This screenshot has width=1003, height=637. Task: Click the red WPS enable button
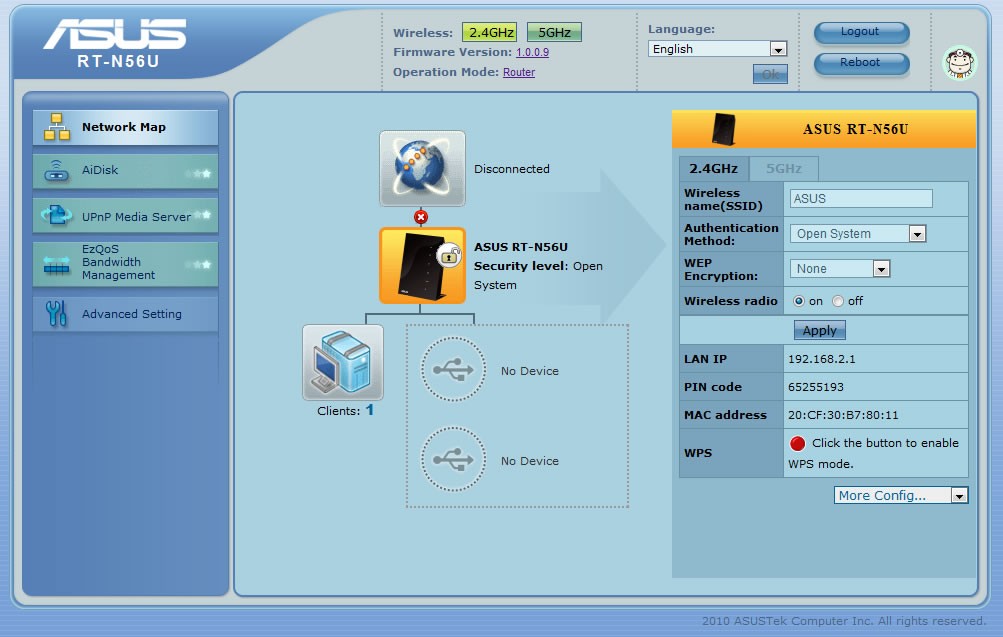[x=797, y=443]
